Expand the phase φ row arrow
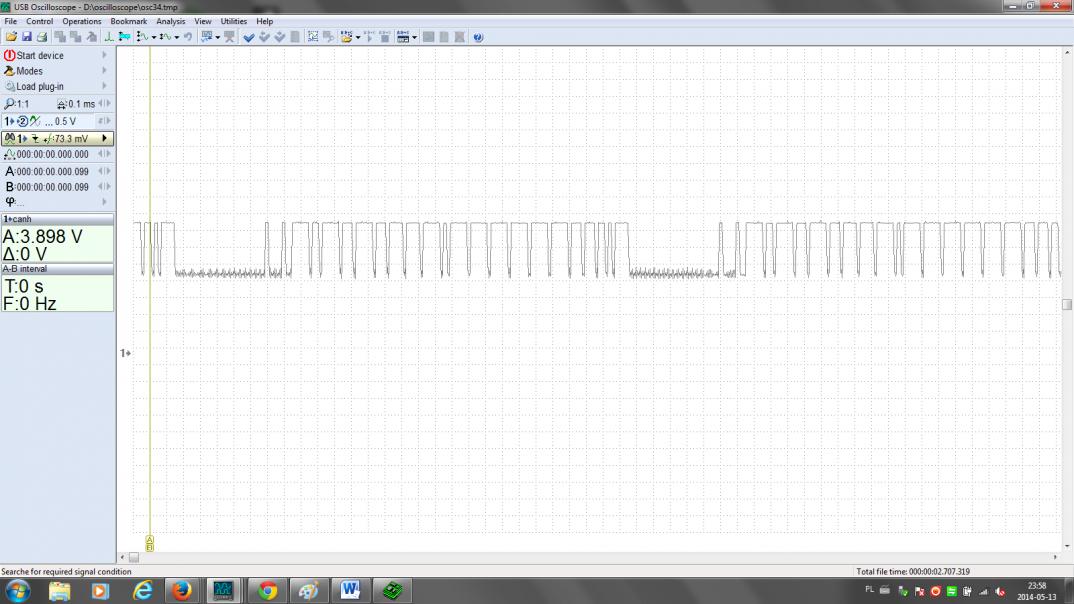The width and height of the screenshot is (1074, 604). tap(105, 201)
